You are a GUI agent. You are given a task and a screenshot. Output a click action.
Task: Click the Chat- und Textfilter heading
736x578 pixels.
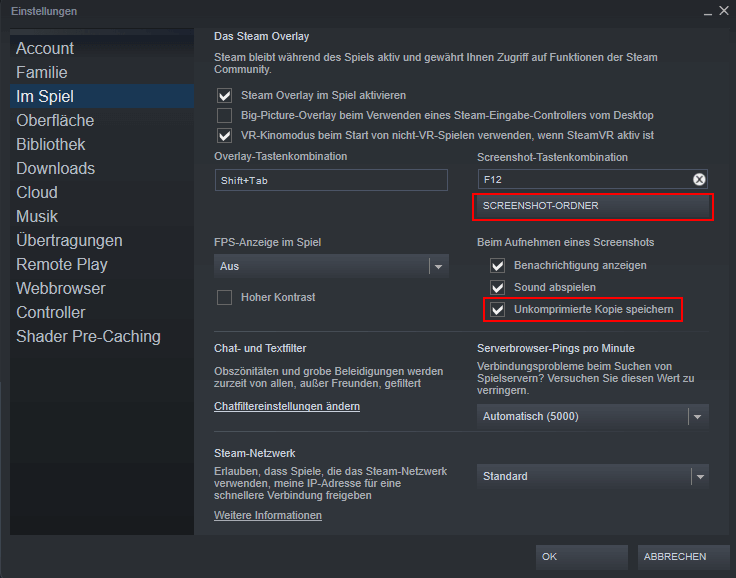260,348
